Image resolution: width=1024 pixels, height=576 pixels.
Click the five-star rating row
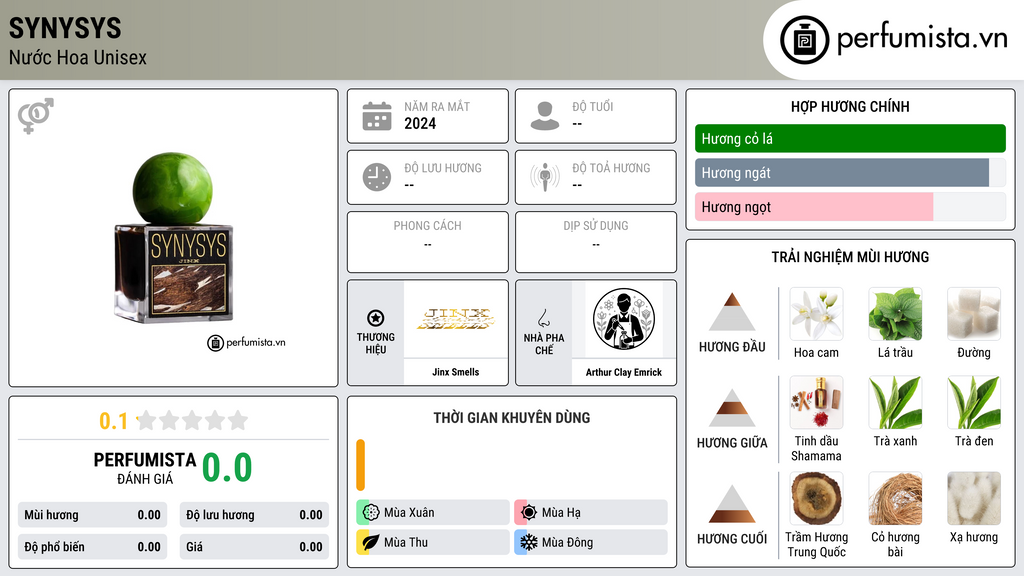(193, 420)
